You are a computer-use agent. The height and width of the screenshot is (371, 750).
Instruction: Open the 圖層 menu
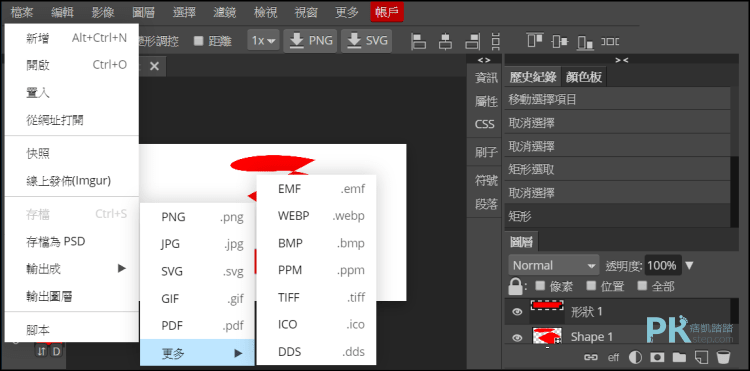(143, 12)
